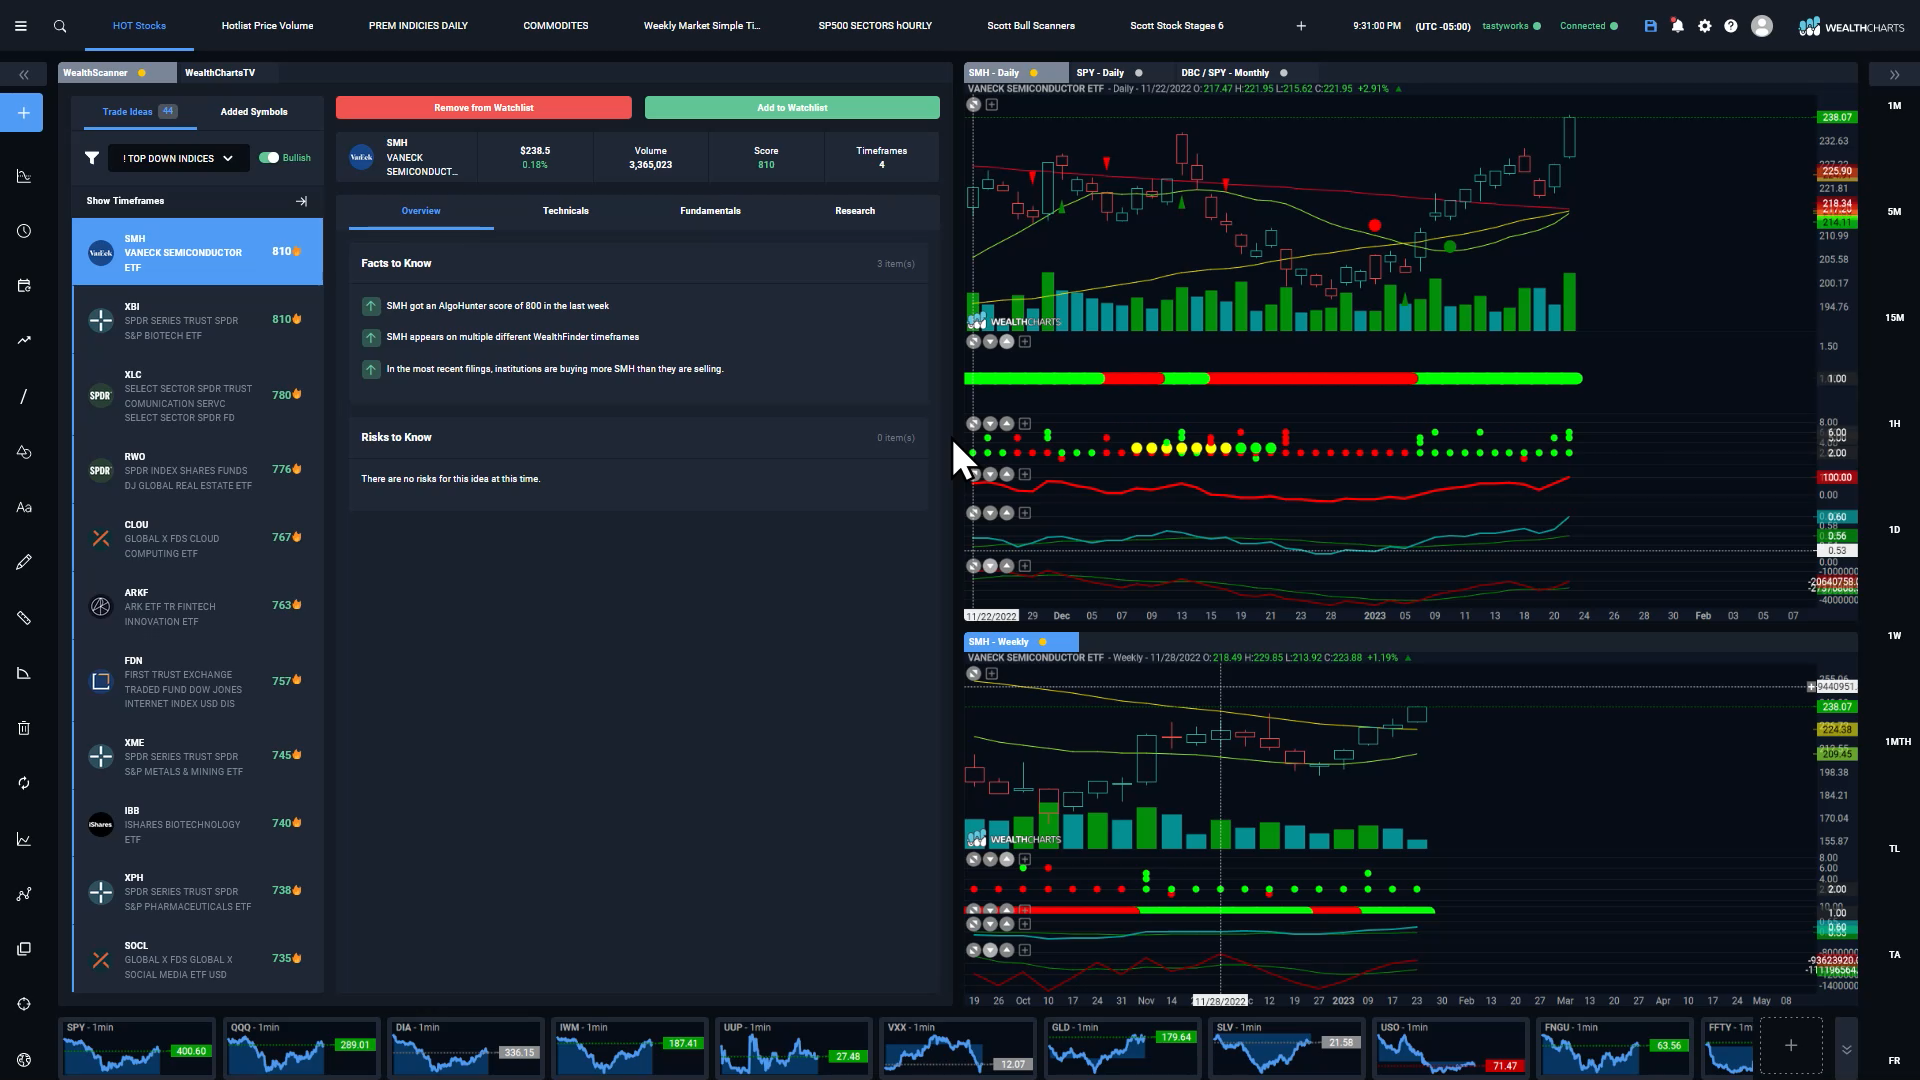Expand the right panel double chevron
The height and width of the screenshot is (1080, 1920).
coord(1894,75)
